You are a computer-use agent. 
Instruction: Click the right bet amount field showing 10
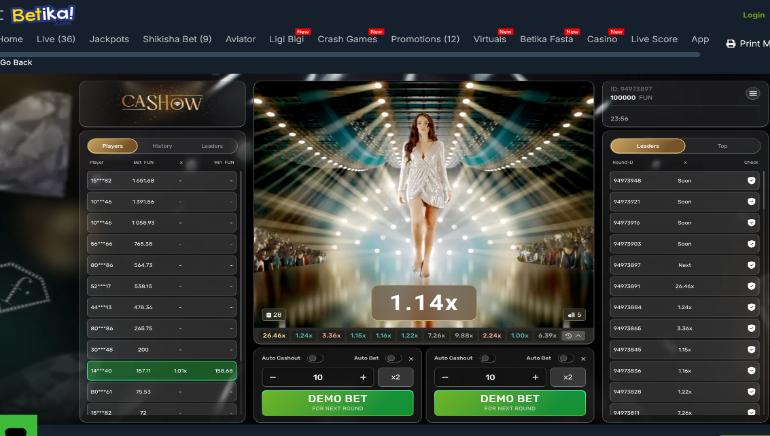point(490,377)
